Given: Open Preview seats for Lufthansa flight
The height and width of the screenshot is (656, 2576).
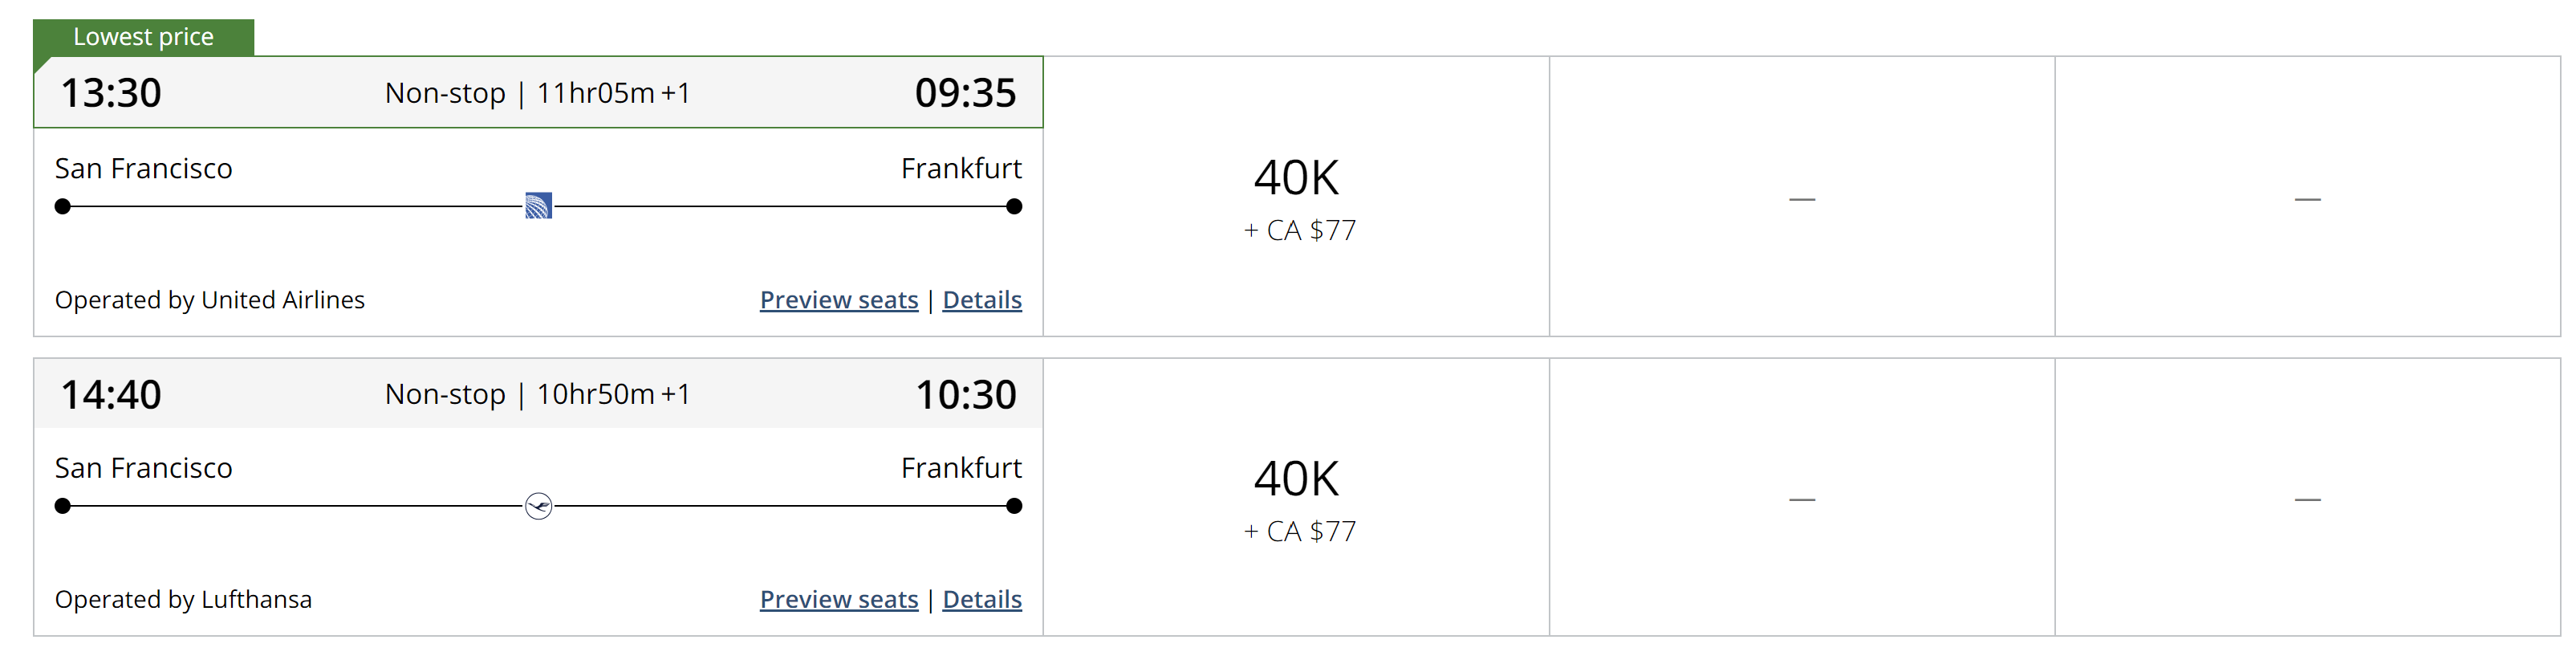Looking at the screenshot, I should 838,599.
